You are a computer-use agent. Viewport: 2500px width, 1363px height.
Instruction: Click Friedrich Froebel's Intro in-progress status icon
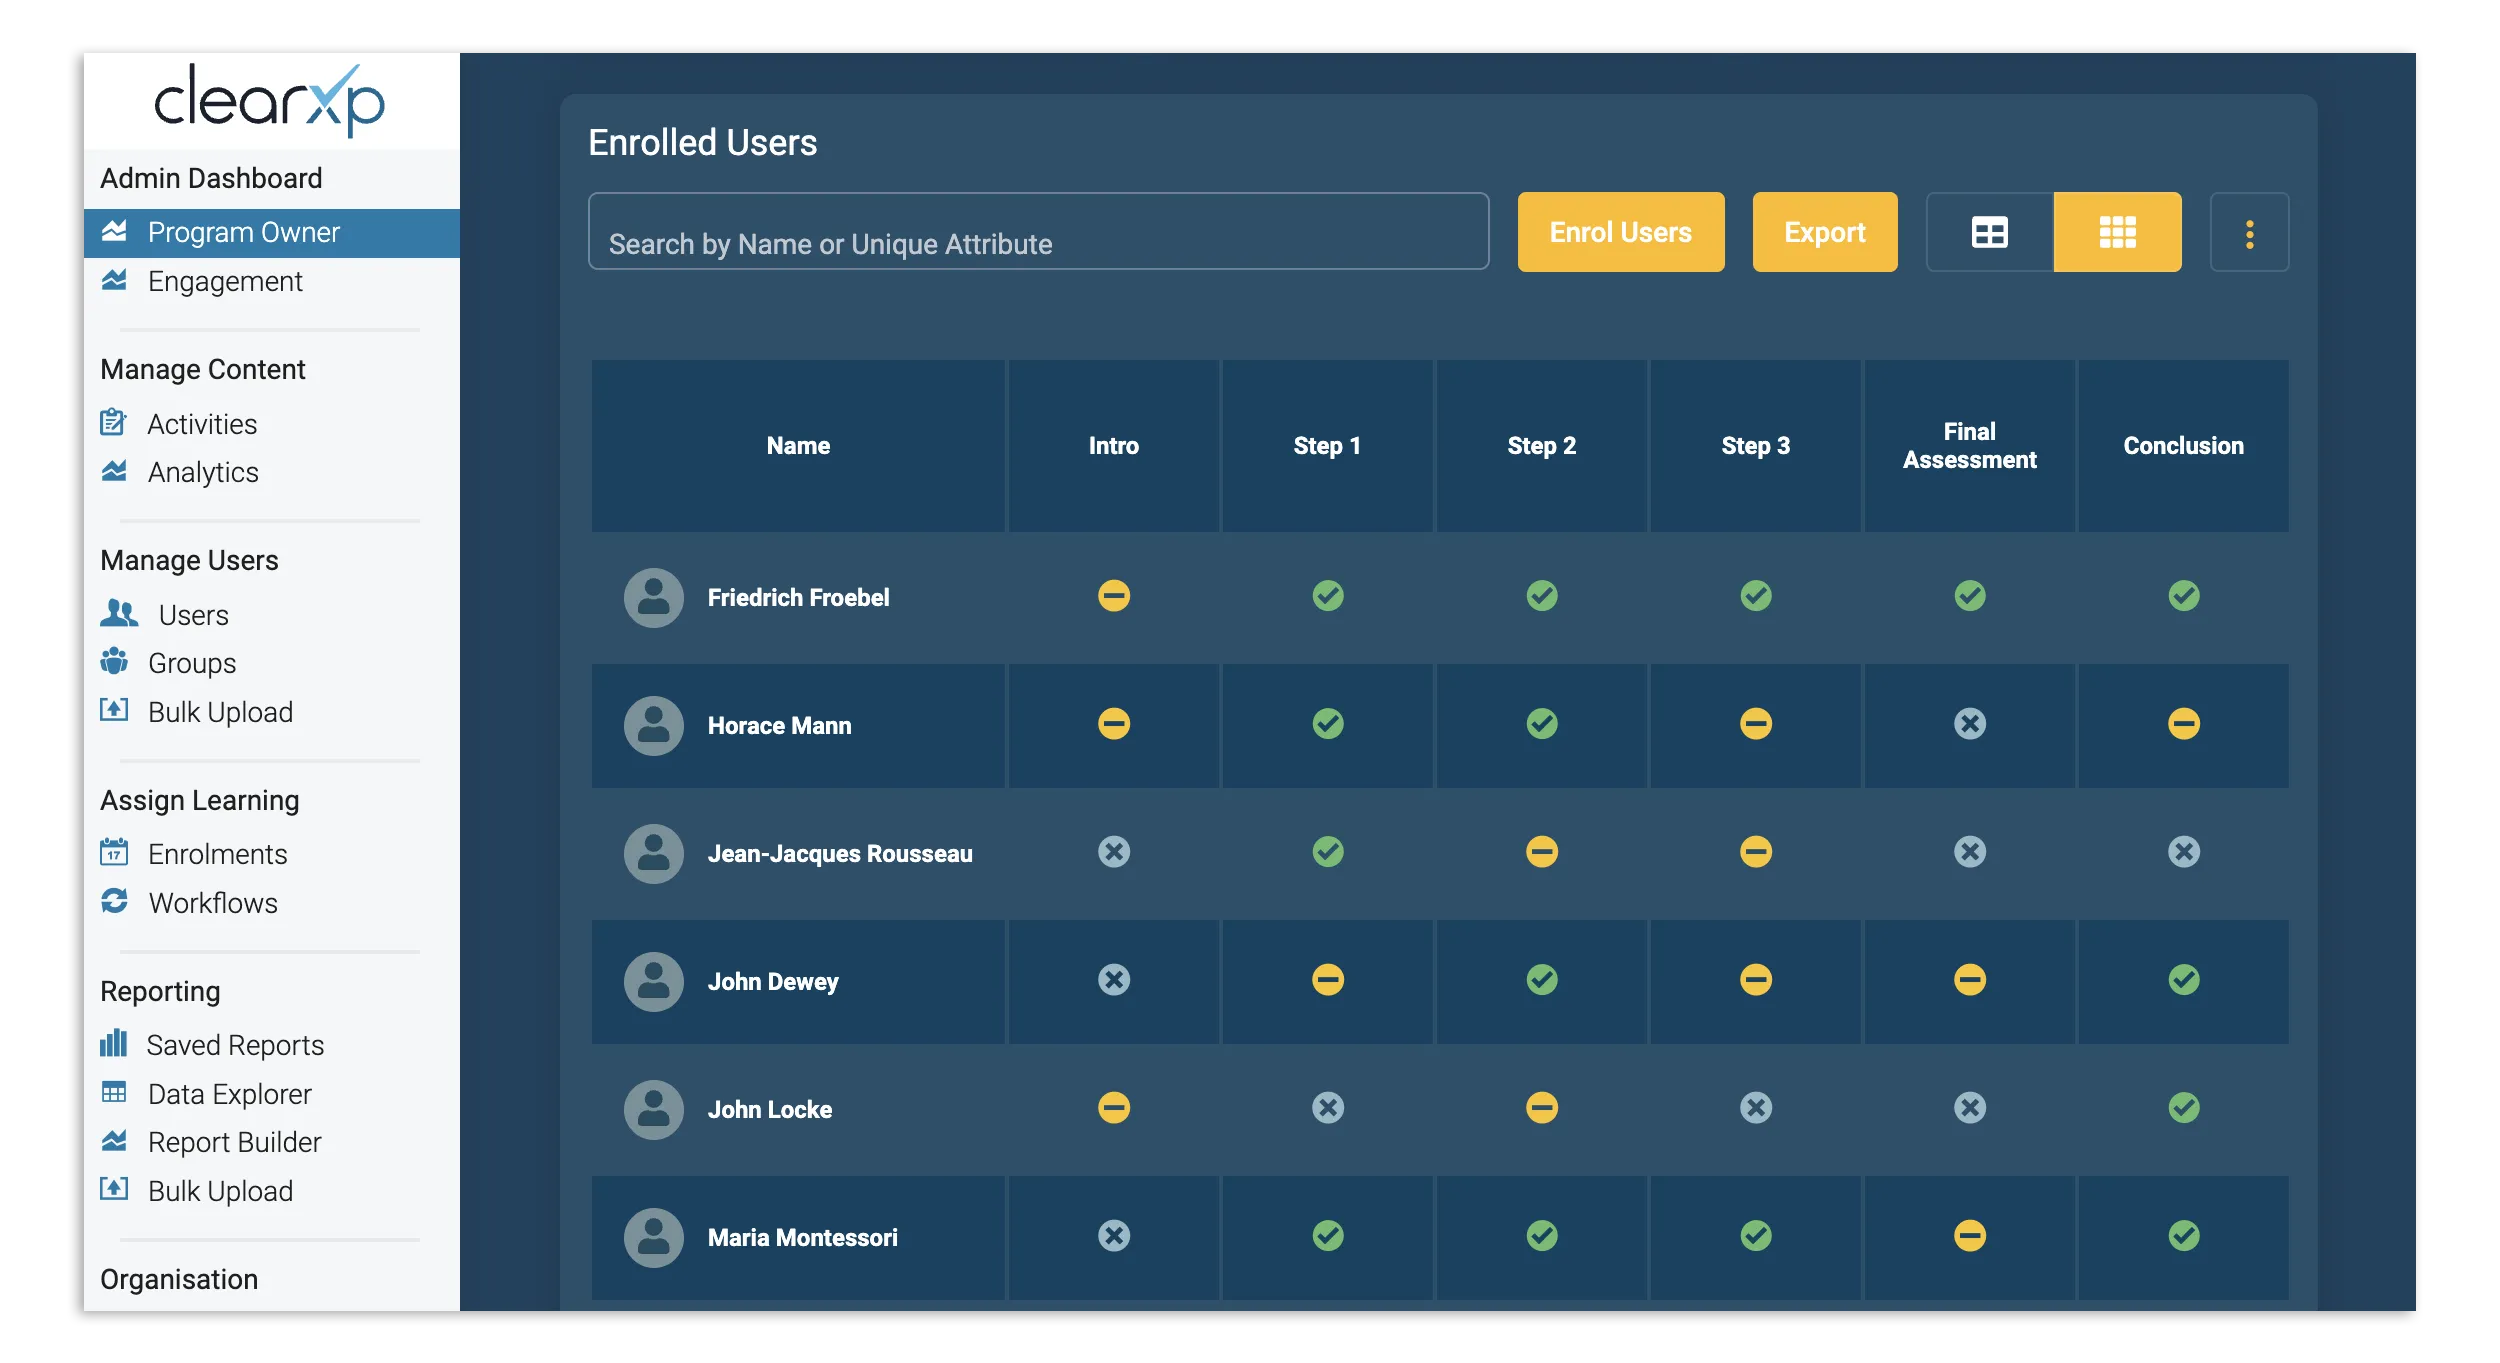(1113, 596)
